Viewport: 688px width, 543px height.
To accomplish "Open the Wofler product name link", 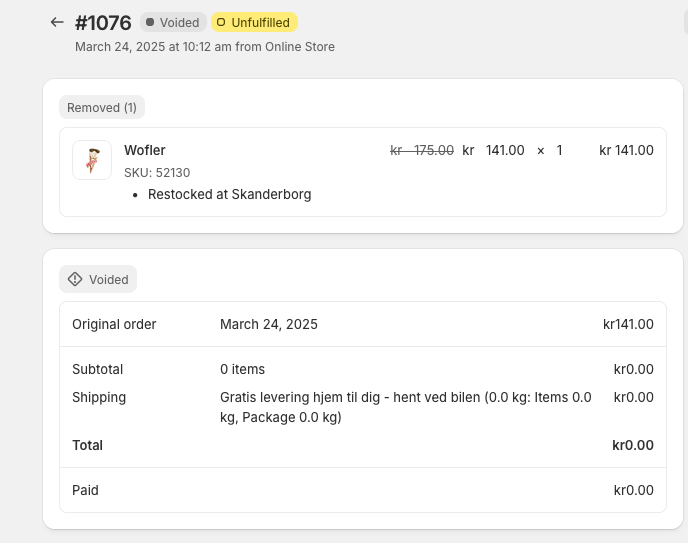I will (145, 150).
